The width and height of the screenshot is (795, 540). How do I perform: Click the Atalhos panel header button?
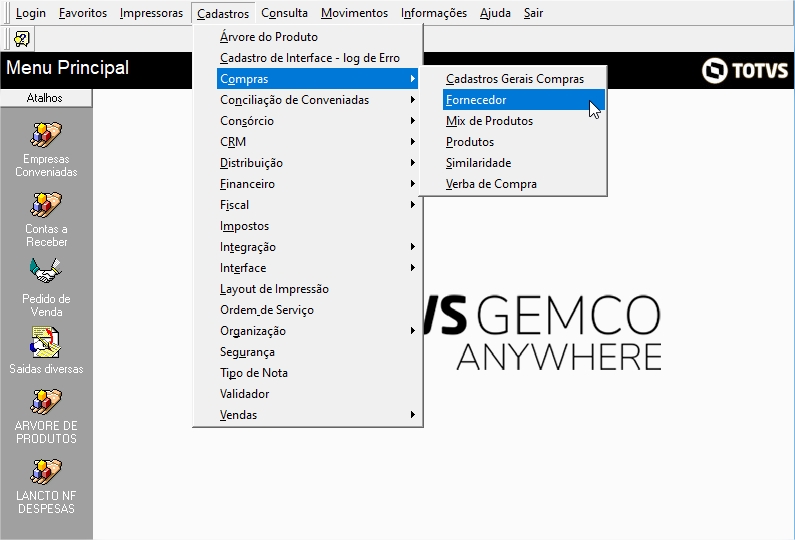46,98
